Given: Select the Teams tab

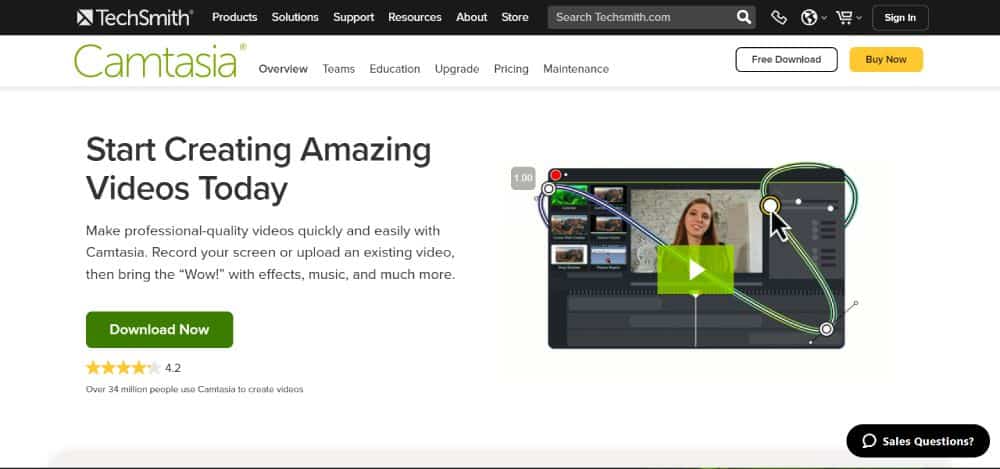Looking at the screenshot, I should [339, 69].
